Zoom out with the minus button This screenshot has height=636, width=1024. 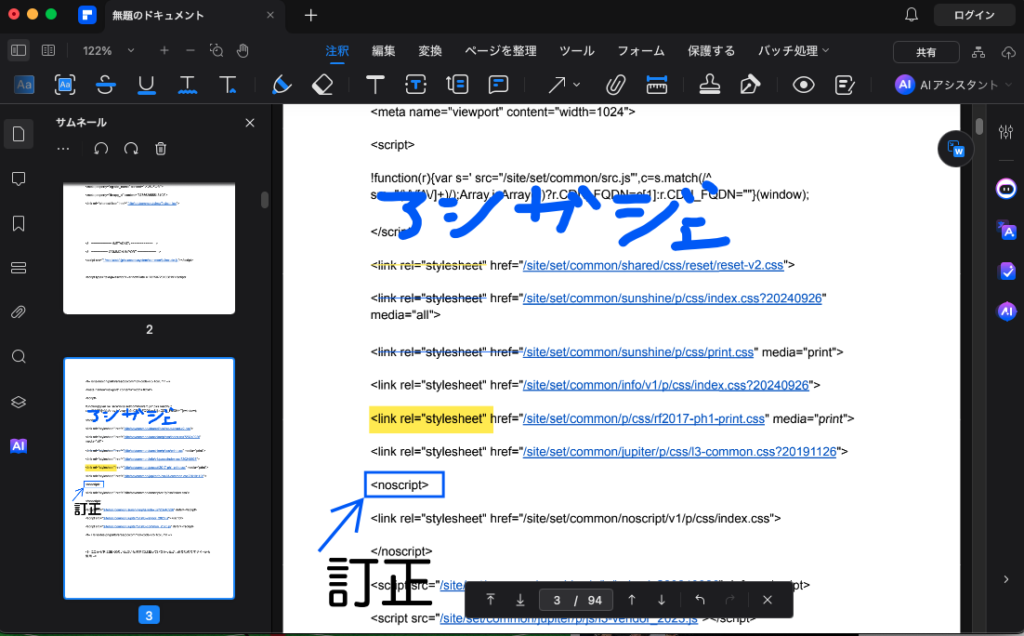pyautogui.click(x=190, y=50)
